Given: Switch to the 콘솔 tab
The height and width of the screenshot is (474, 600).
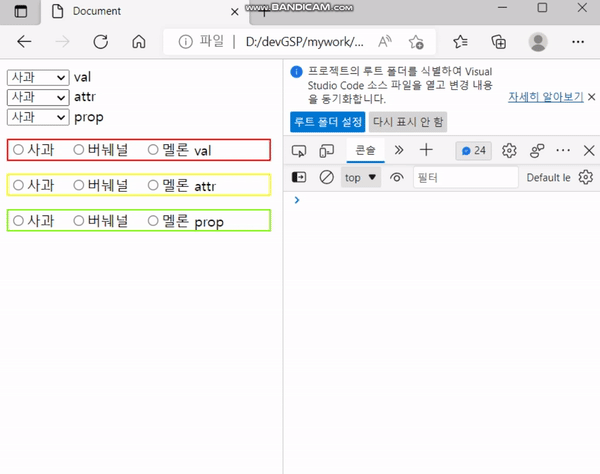Looking at the screenshot, I should tap(365, 150).
